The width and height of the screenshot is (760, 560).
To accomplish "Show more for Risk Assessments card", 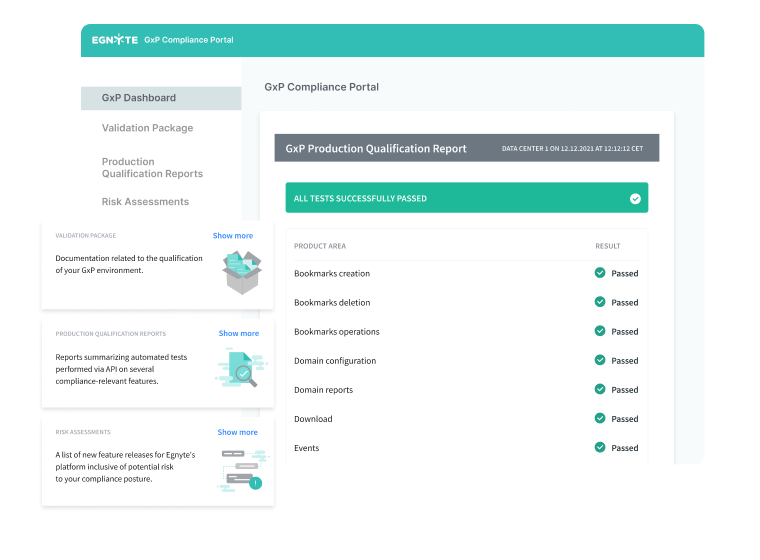I will pyautogui.click(x=237, y=433).
